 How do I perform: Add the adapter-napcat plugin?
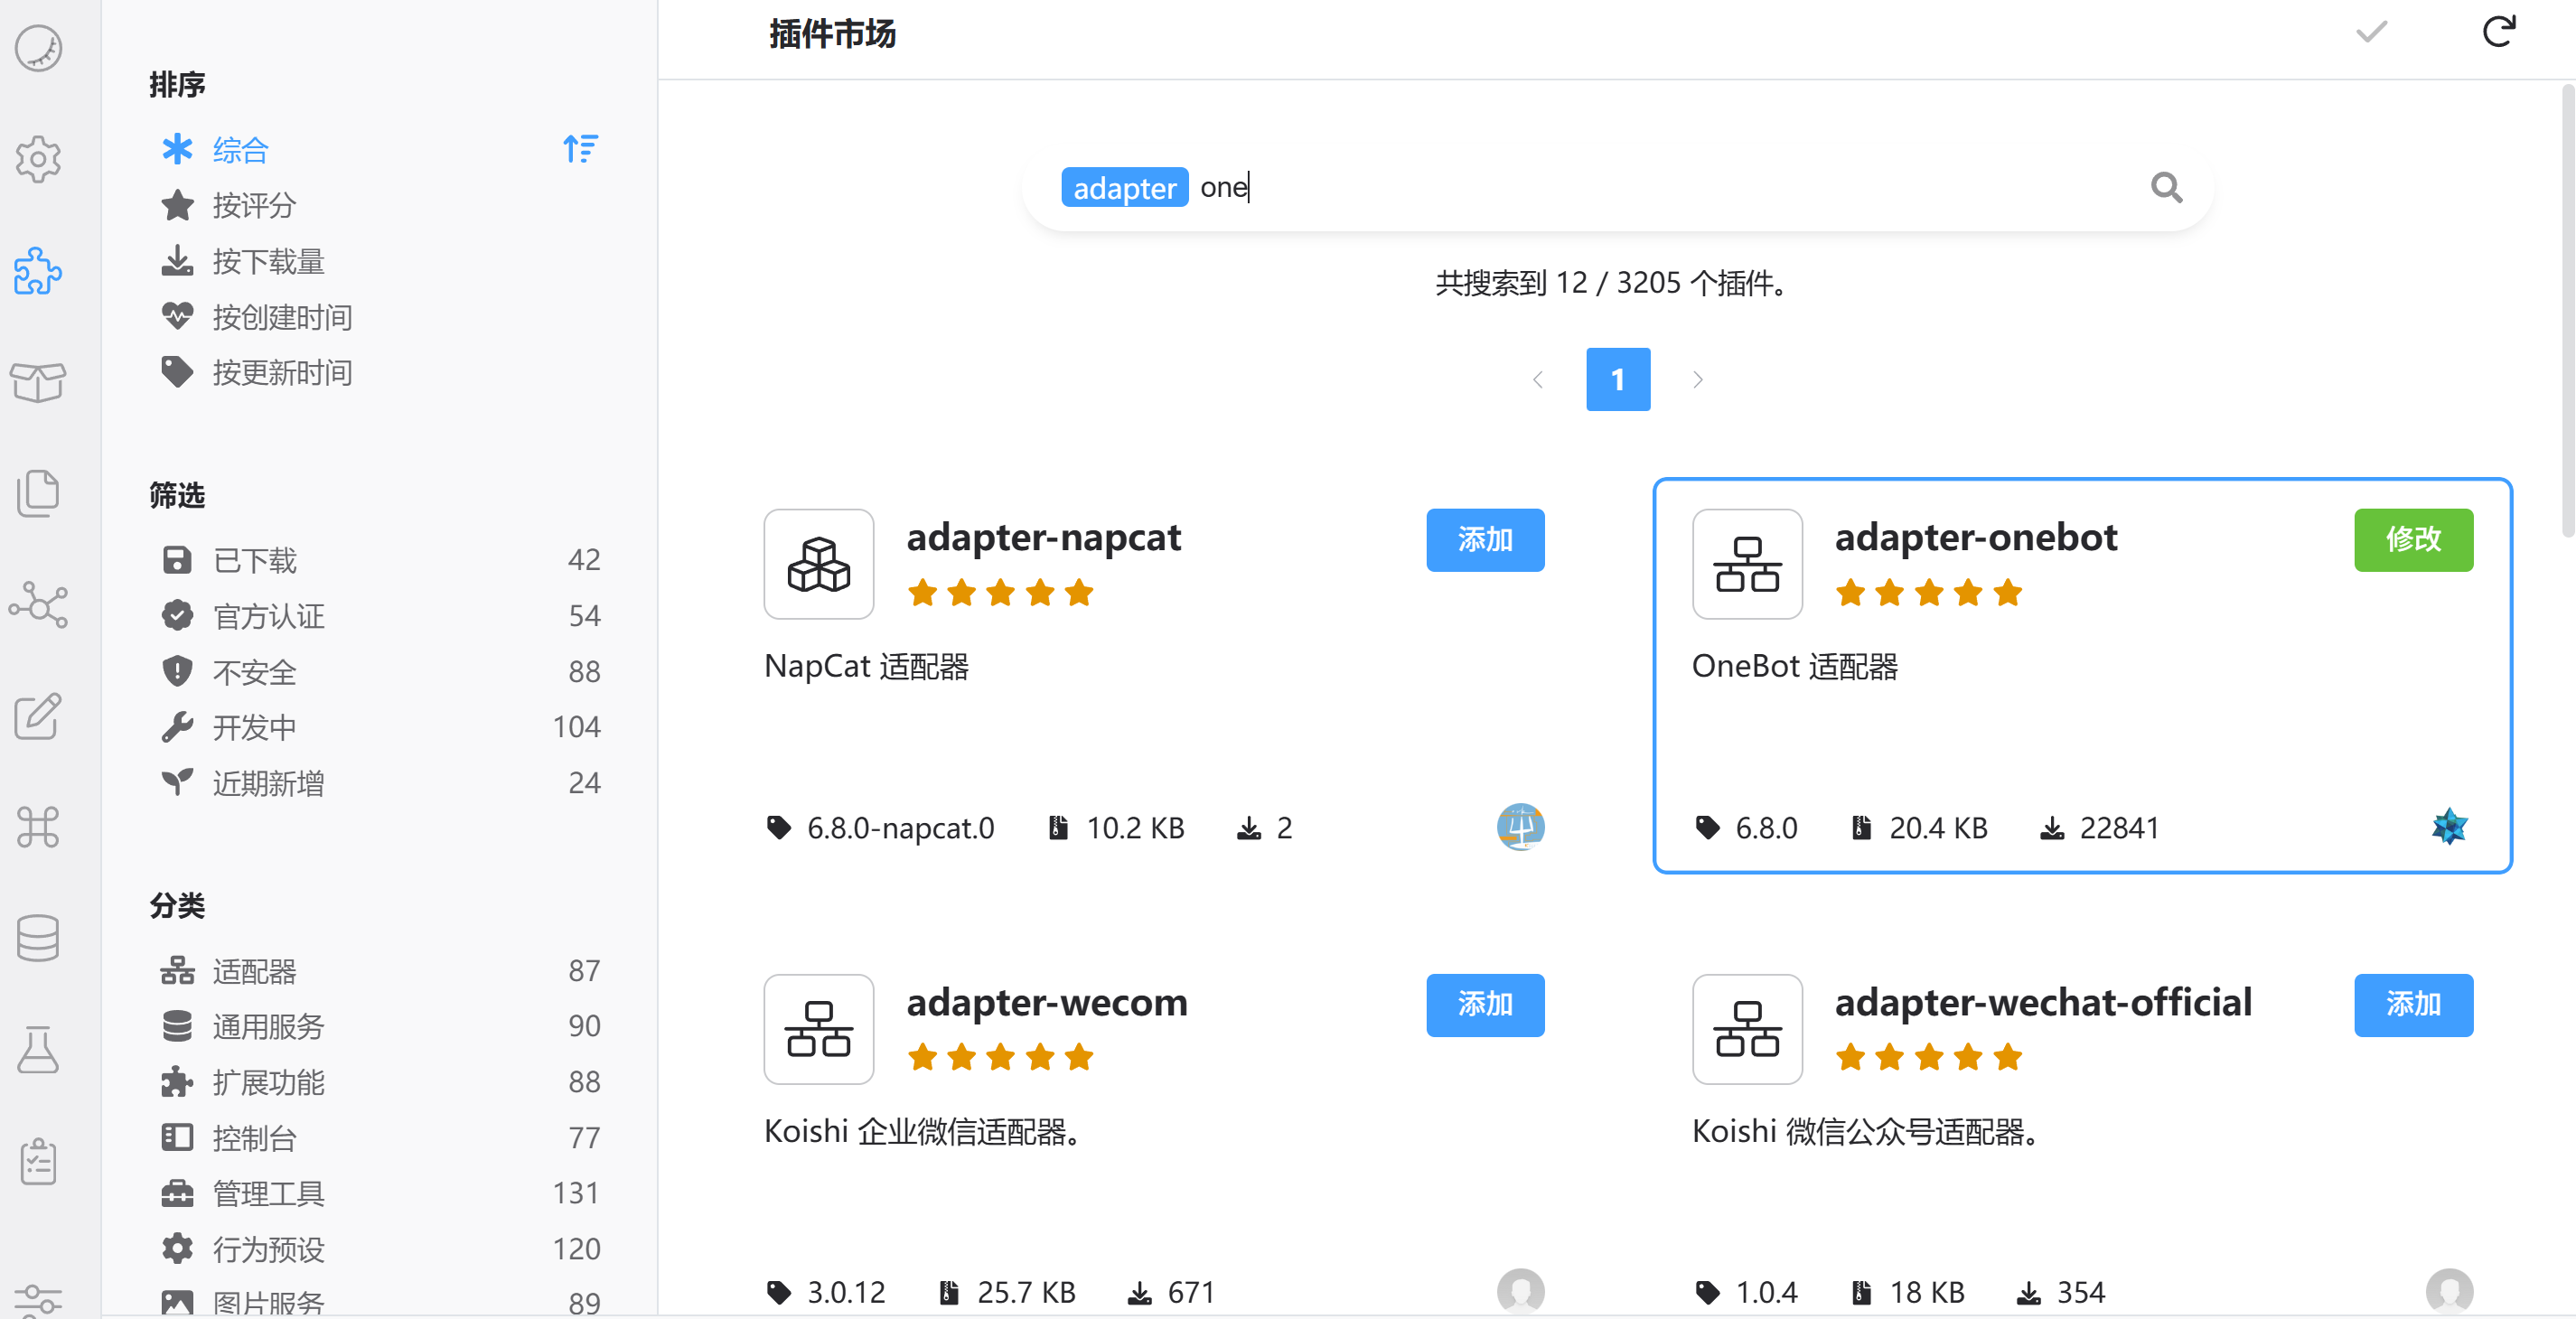click(1485, 540)
